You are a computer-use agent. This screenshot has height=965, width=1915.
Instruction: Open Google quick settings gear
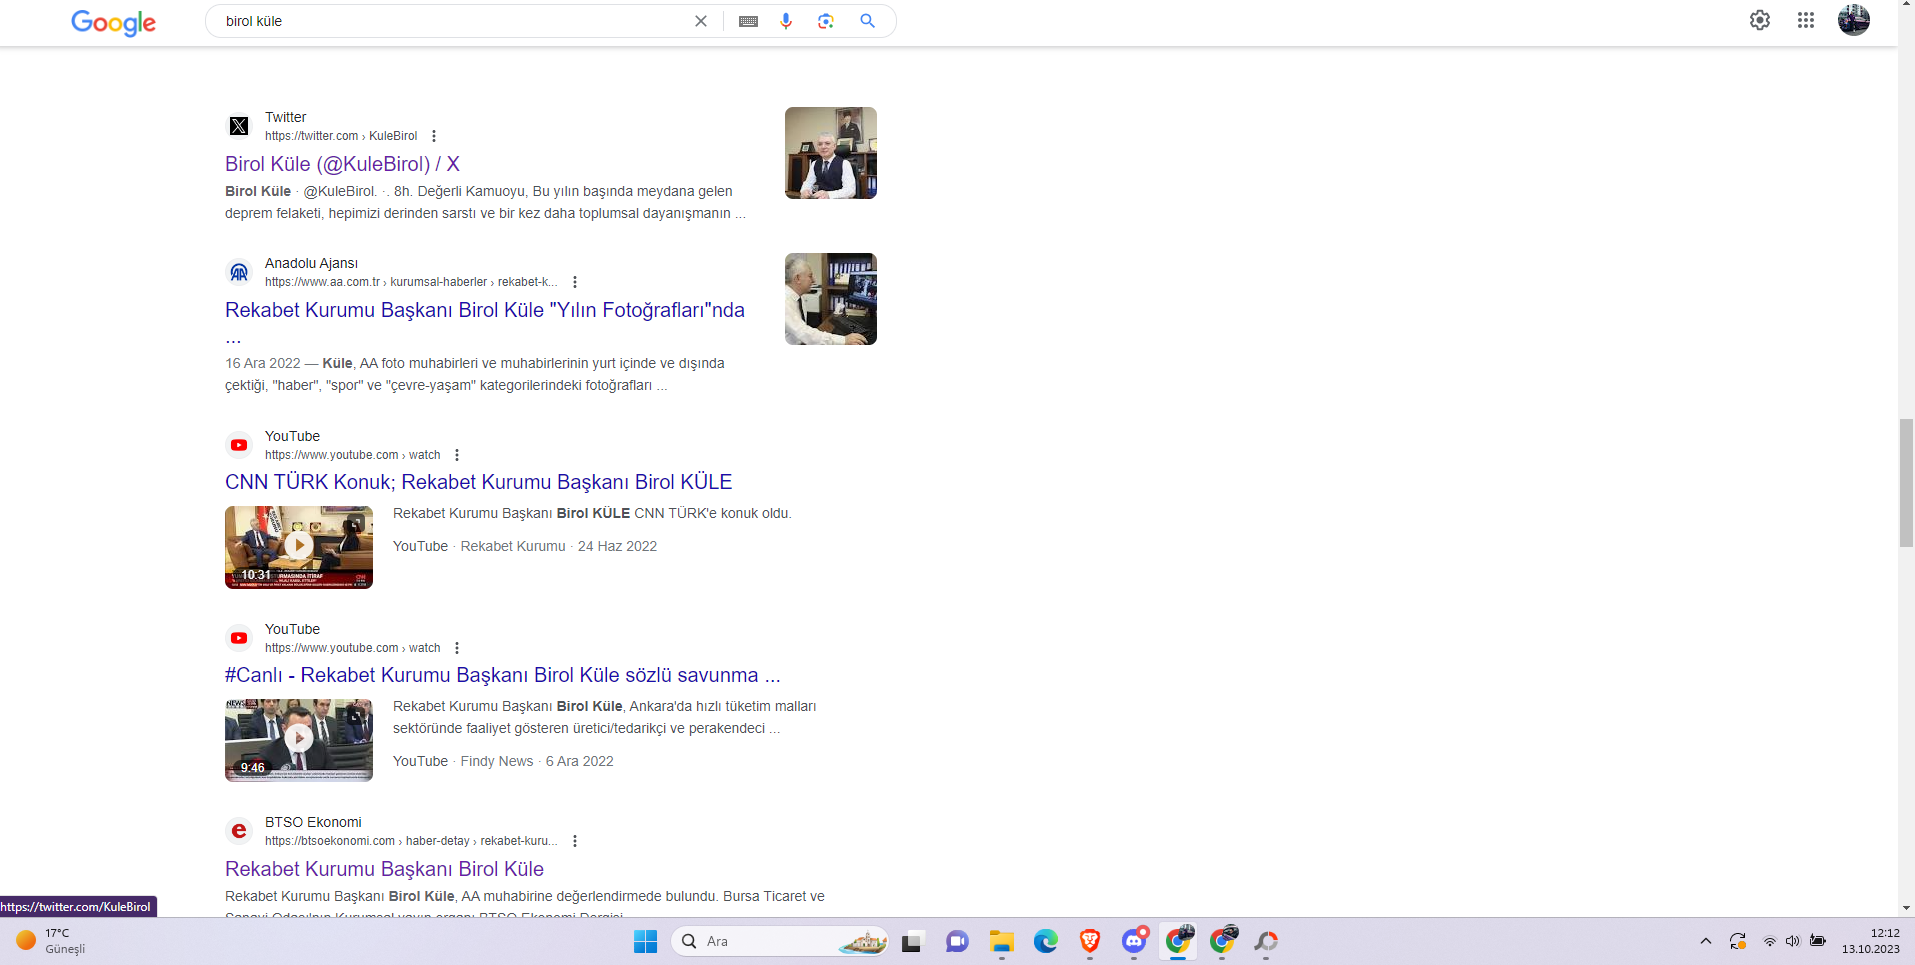[1760, 20]
